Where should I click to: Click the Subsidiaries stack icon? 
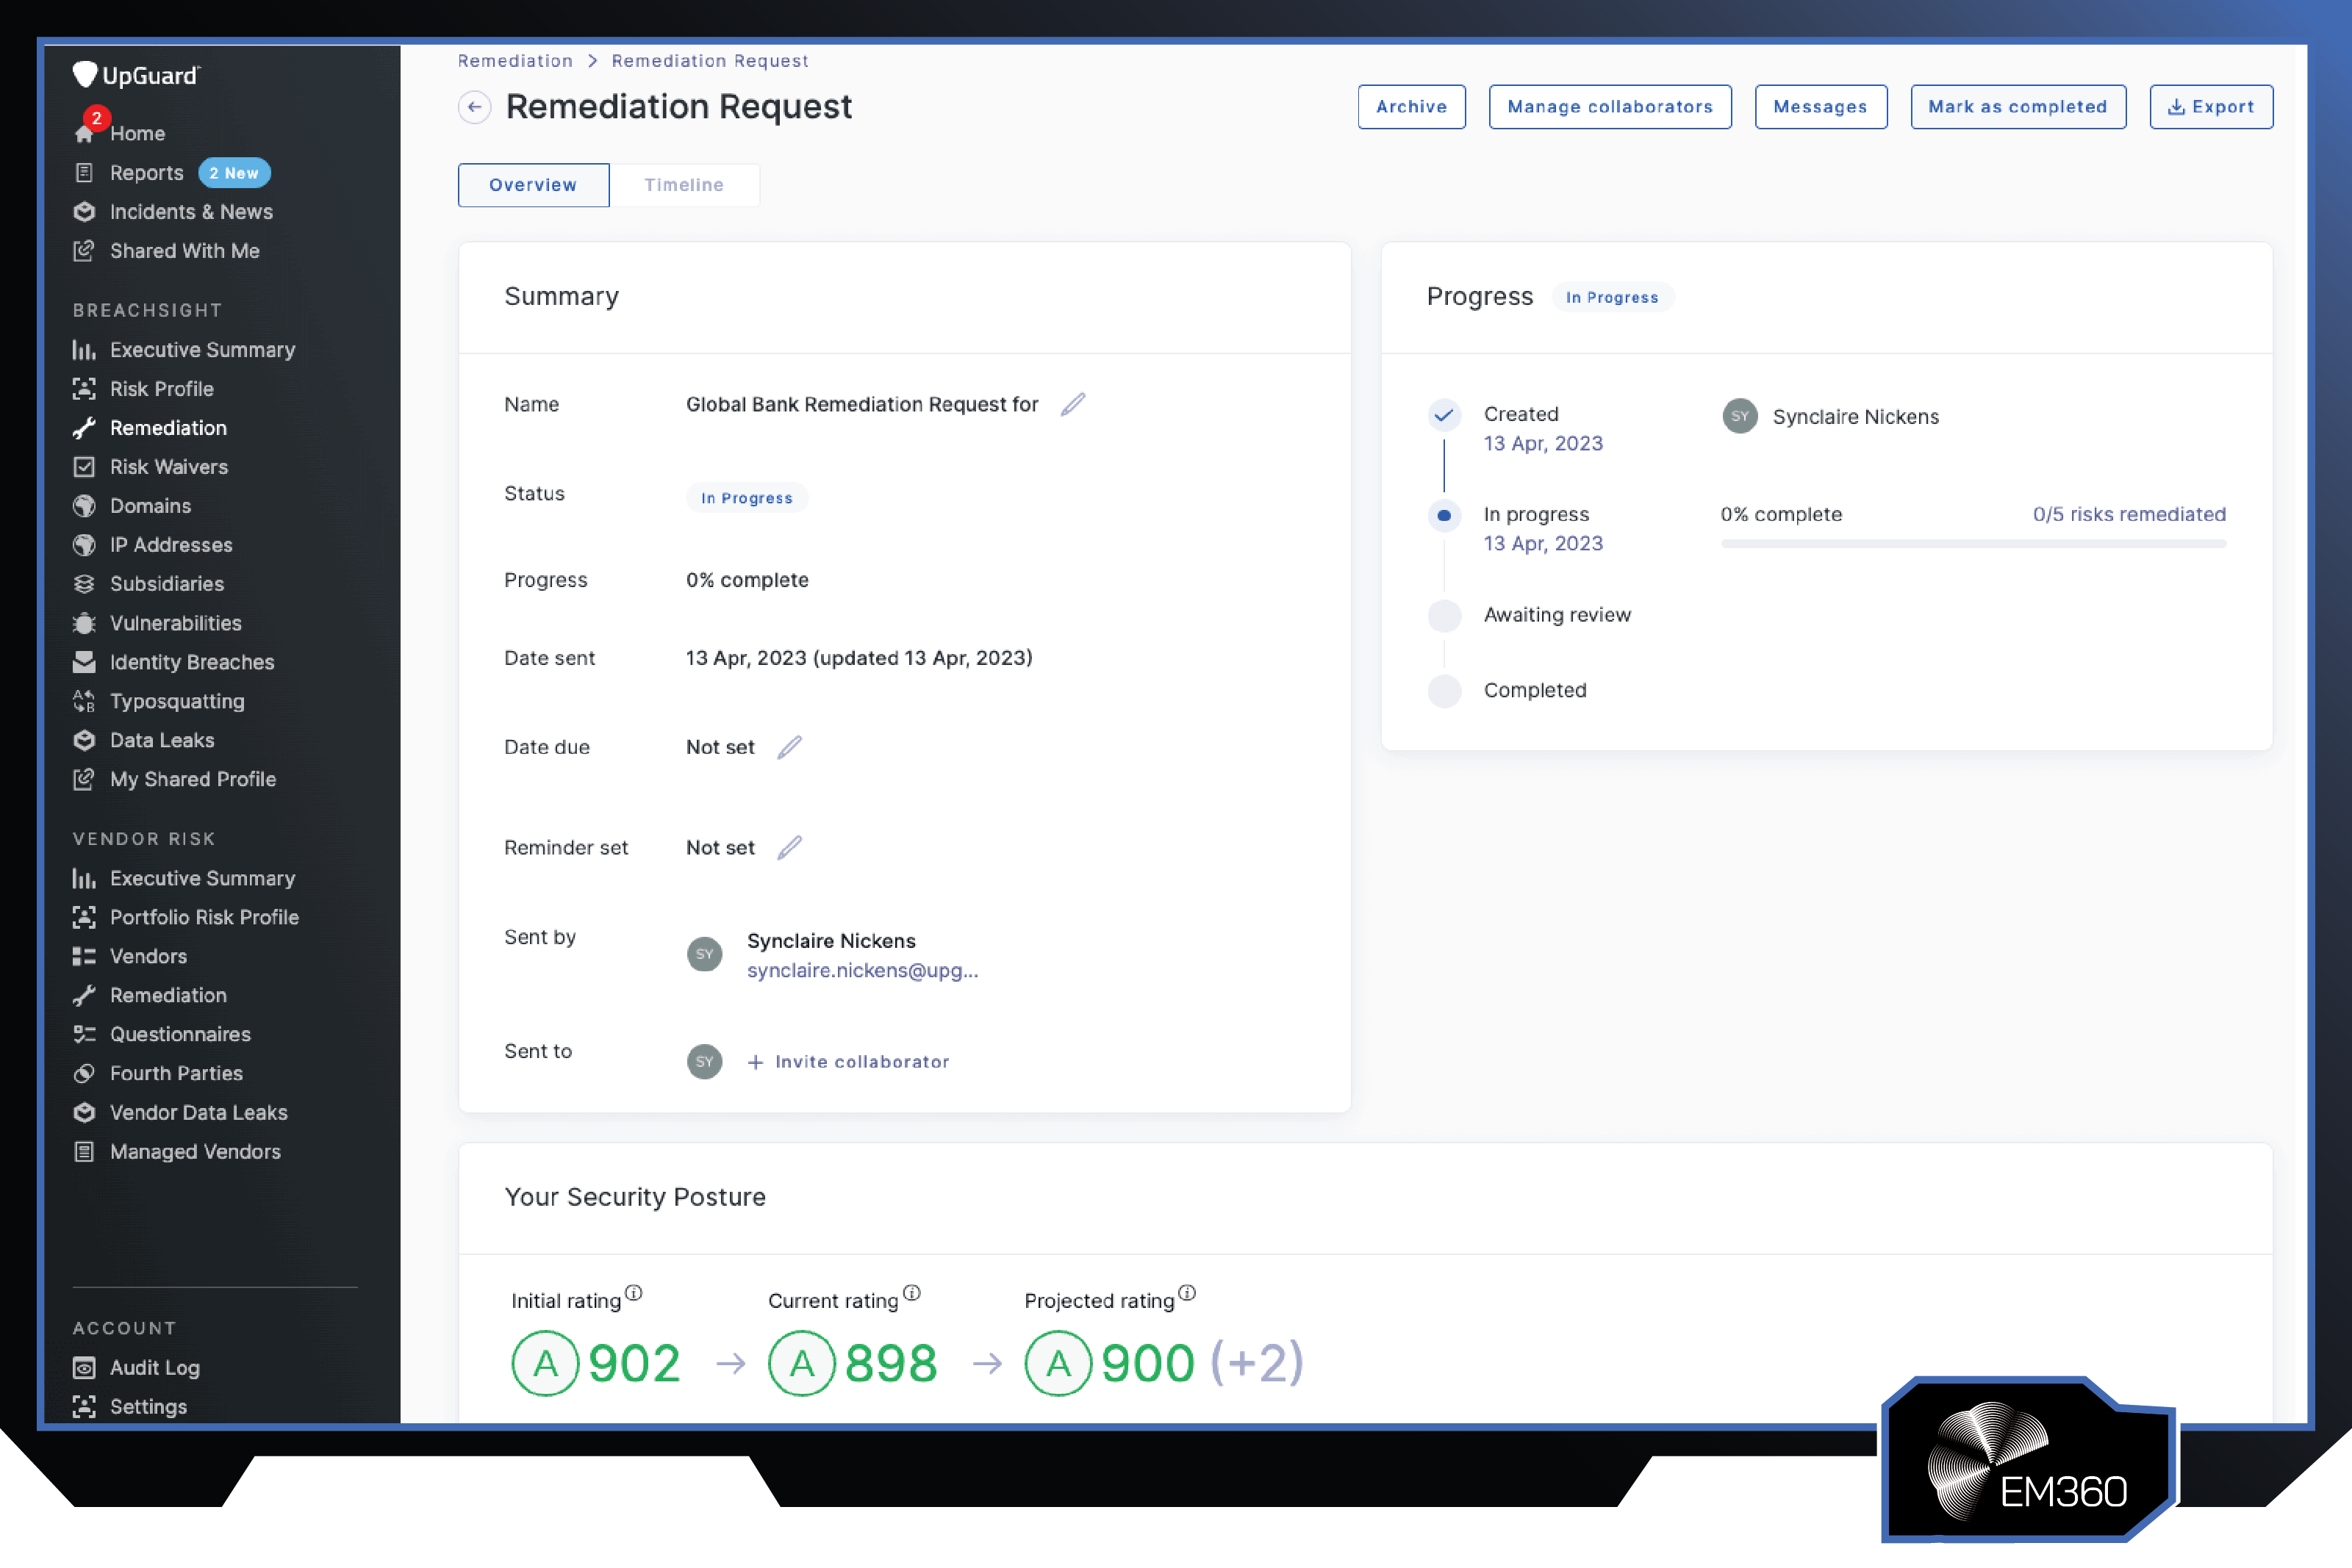85,584
